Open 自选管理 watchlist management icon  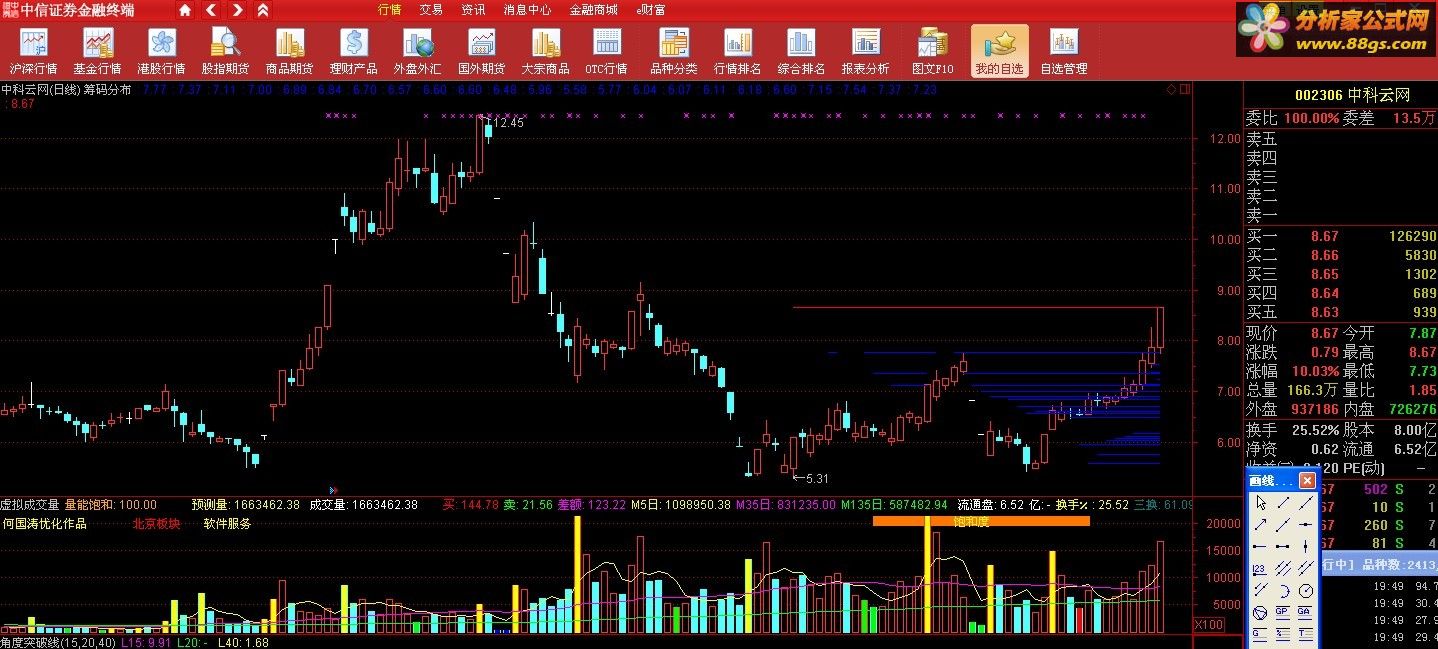coord(1063,50)
